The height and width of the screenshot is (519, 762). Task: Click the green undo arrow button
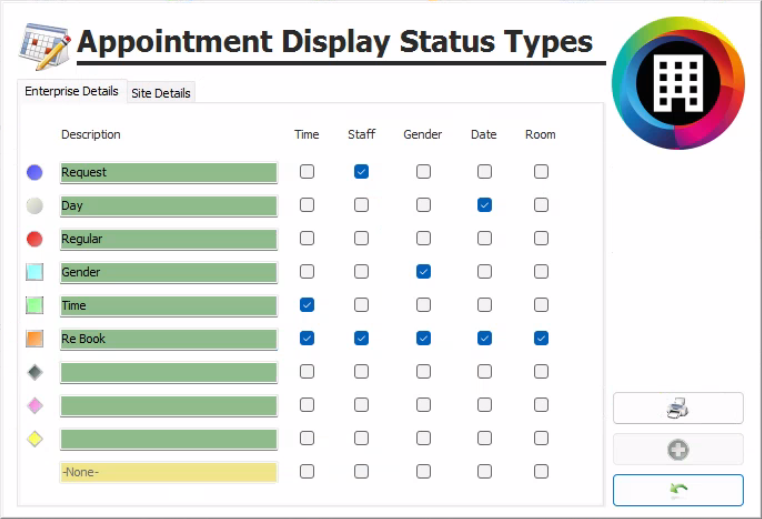click(x=678, y=490)
